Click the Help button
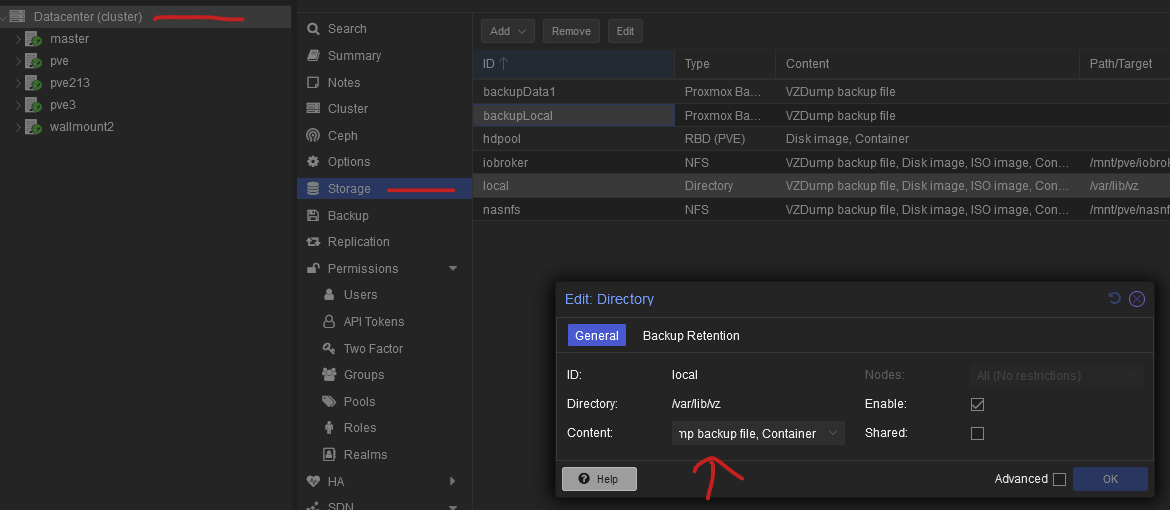The height and width of the screenshot is (510, 1170). click(x=599, y=479)
